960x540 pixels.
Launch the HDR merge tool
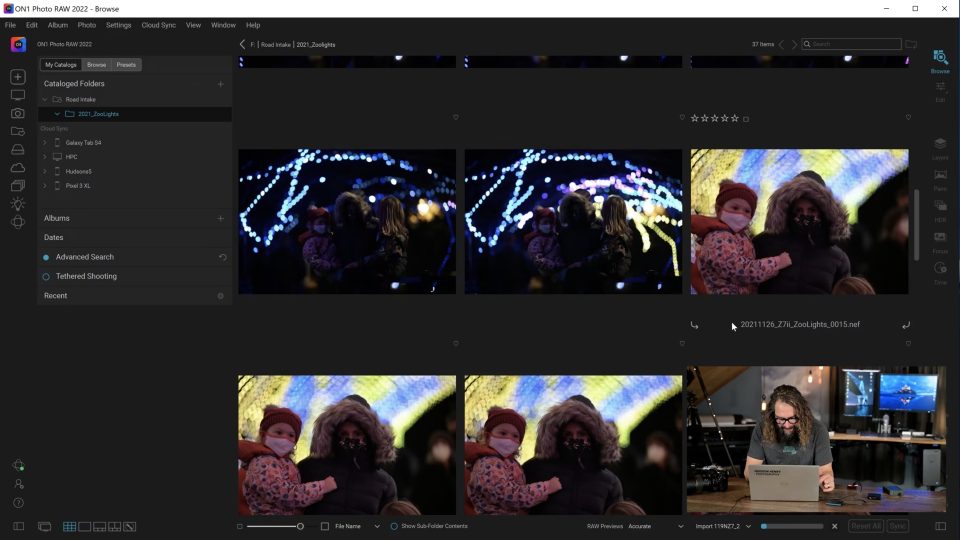(940, 206)
